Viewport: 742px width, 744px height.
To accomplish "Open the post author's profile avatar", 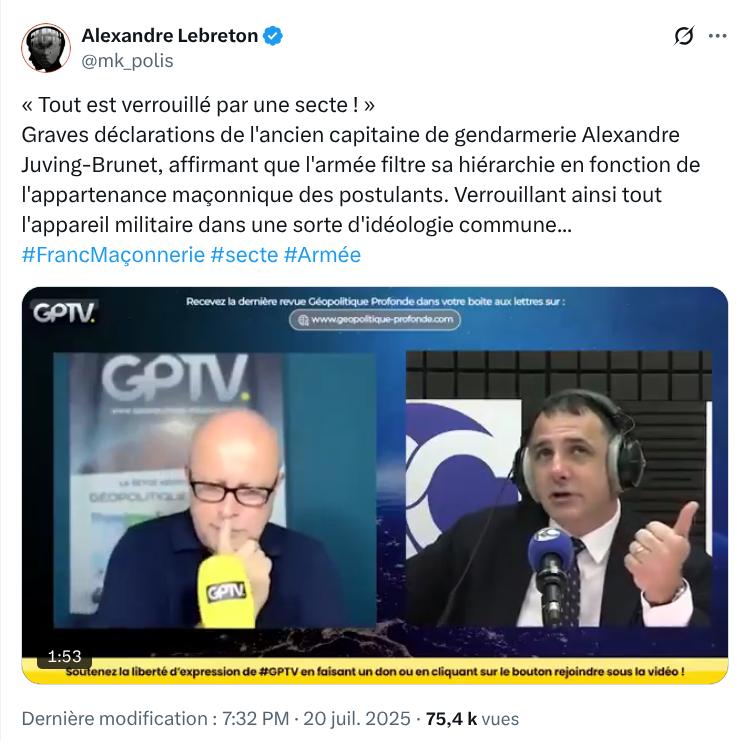I will pyautogui.click(x=46, y=48).
